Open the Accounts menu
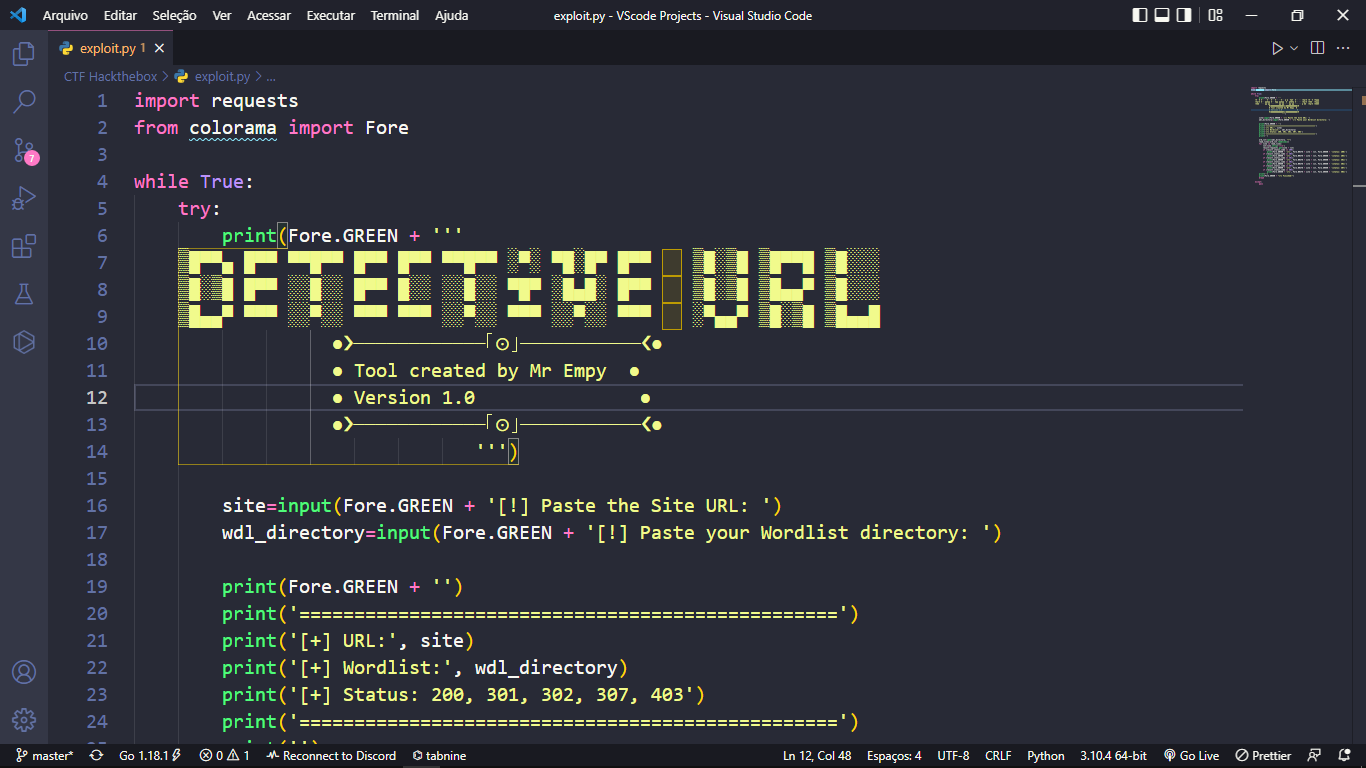Screen dimensions: 1366x768 (x=24, y=672)
